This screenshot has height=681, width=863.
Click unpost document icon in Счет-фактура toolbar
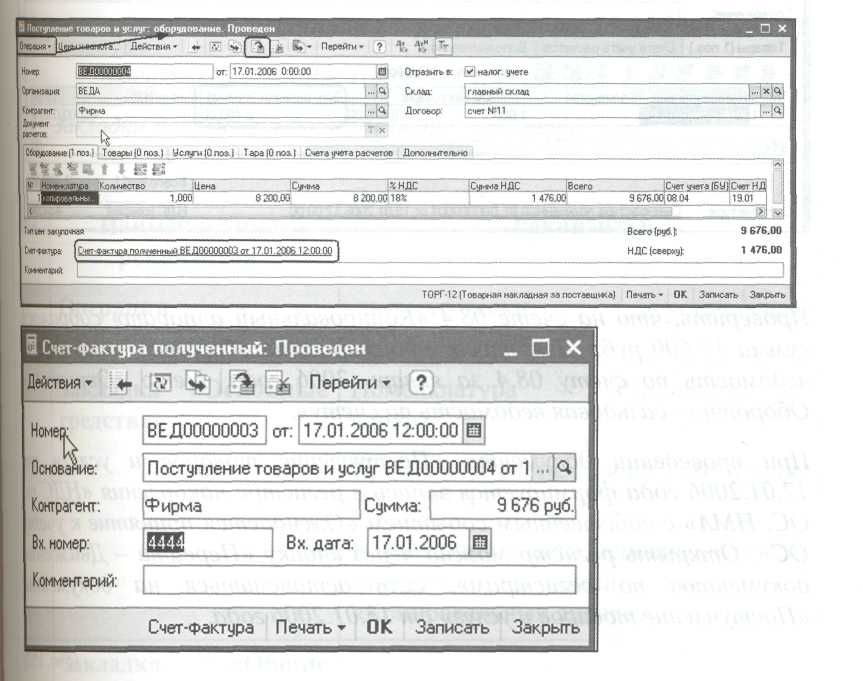click(x=278, y=383)
